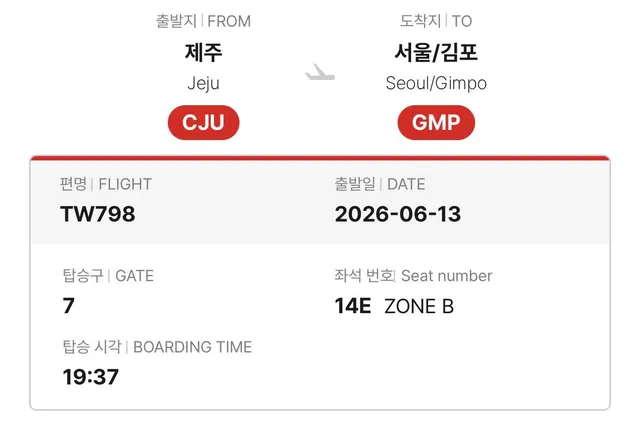Click the 탑승 시각 BOARDING TIME label
This screenshot has width=640, height=430.
(157, 347)
